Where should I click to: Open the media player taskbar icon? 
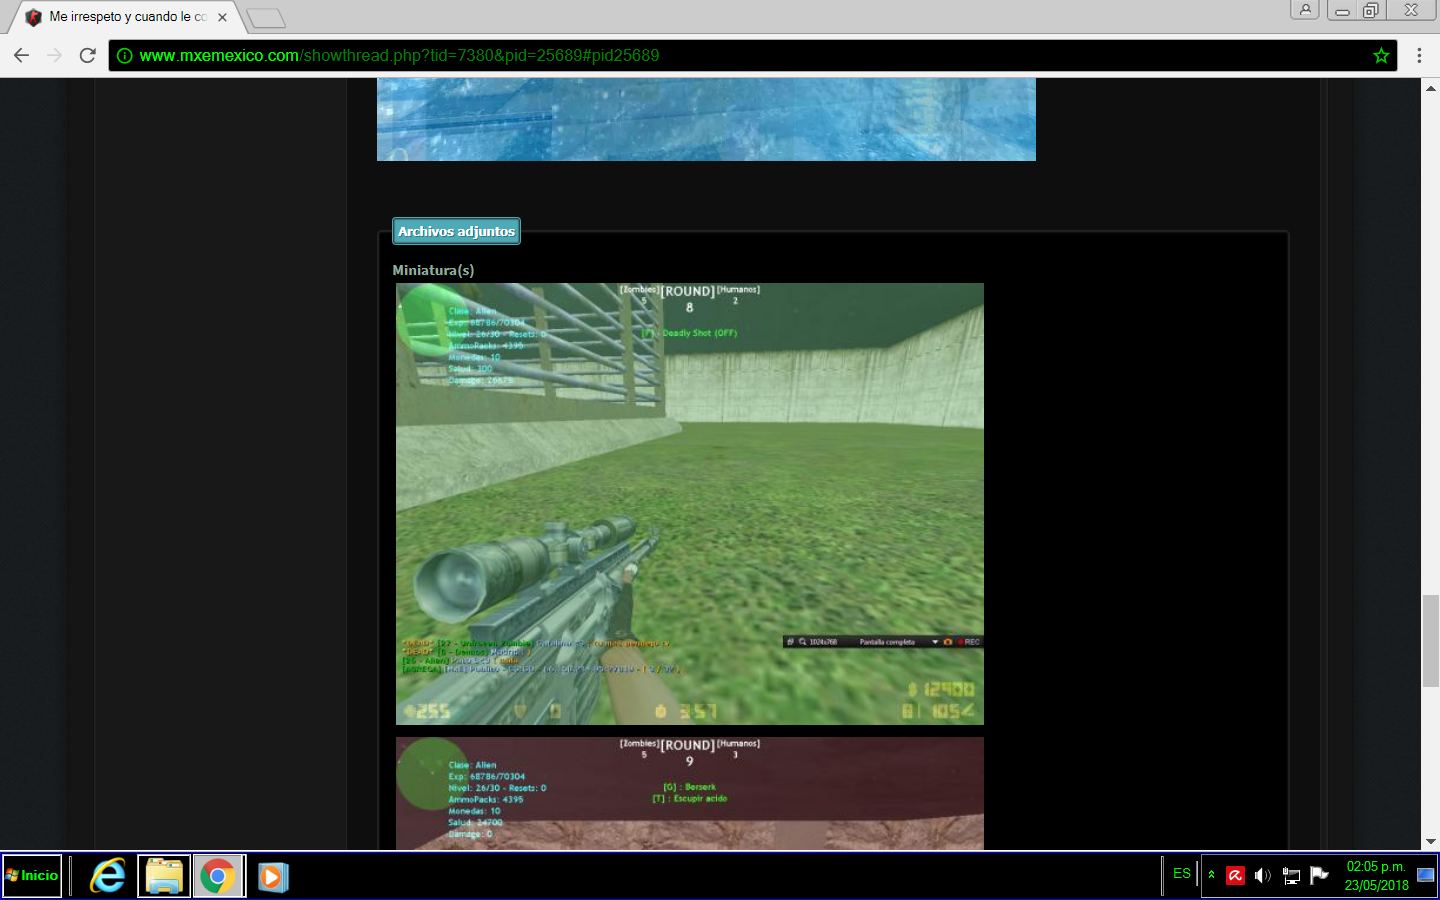[x=272, y=877]
